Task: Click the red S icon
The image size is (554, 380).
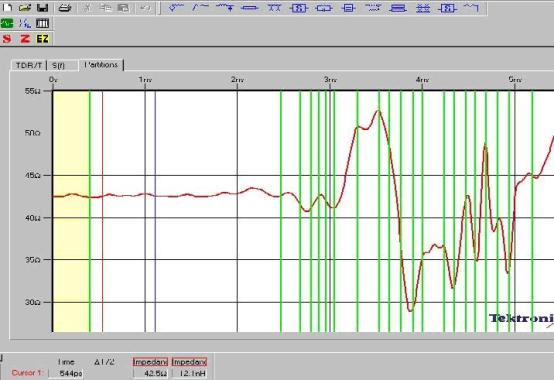Action: tap(7, 38)
